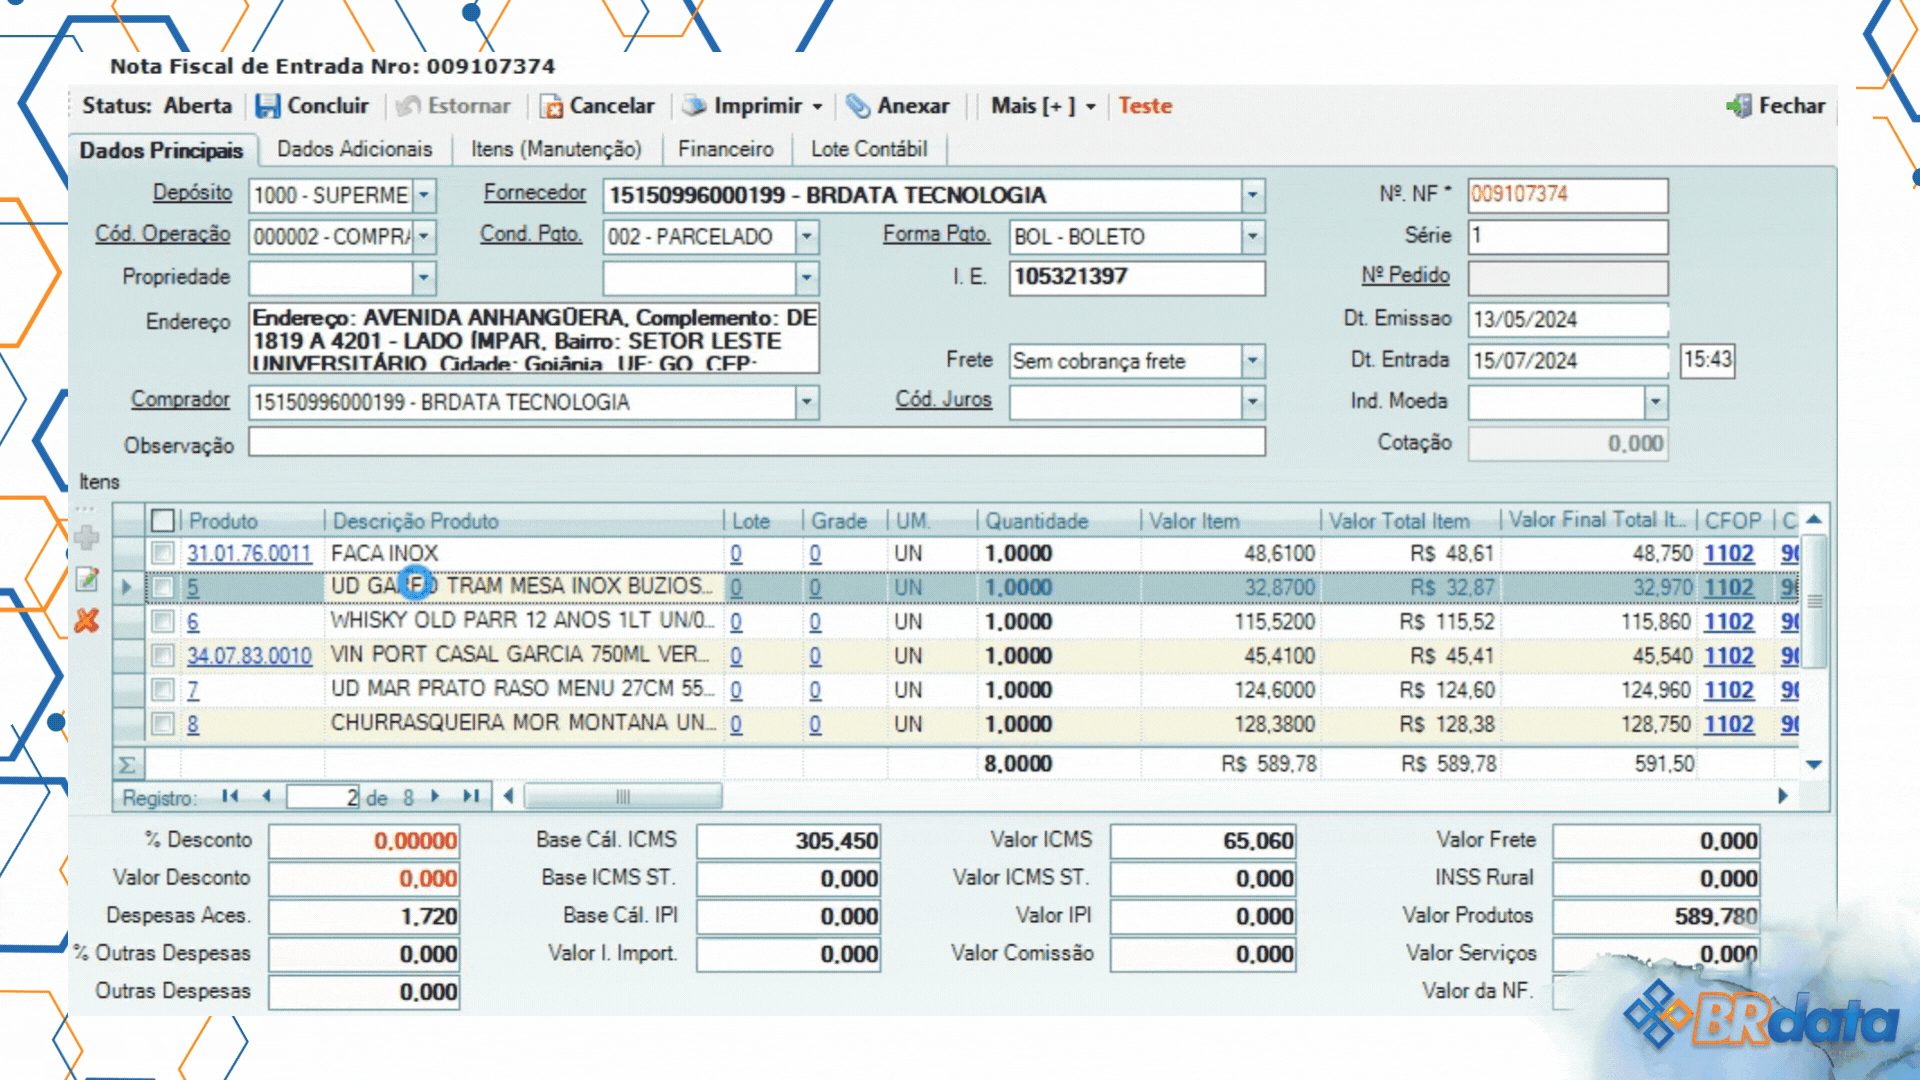
Task: Check the FACA INOX row checkbox
Action: point(162,553)
